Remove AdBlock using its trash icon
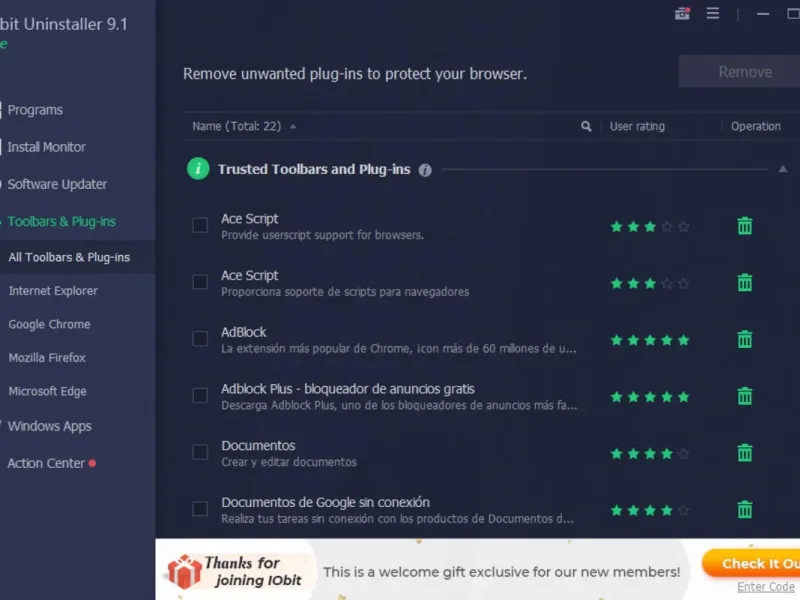This screenshot has width=800, height=600. point(744,339)
